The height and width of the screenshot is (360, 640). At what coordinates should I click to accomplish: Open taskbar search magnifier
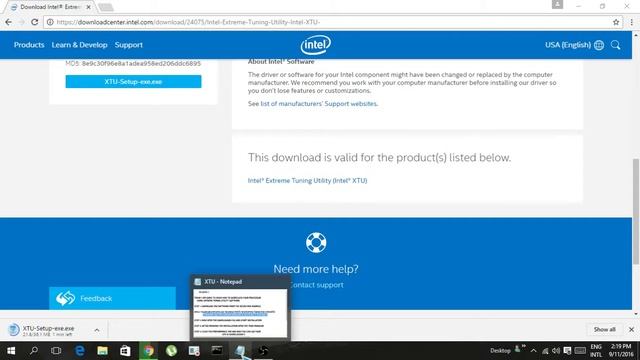(x=34, y=351)
